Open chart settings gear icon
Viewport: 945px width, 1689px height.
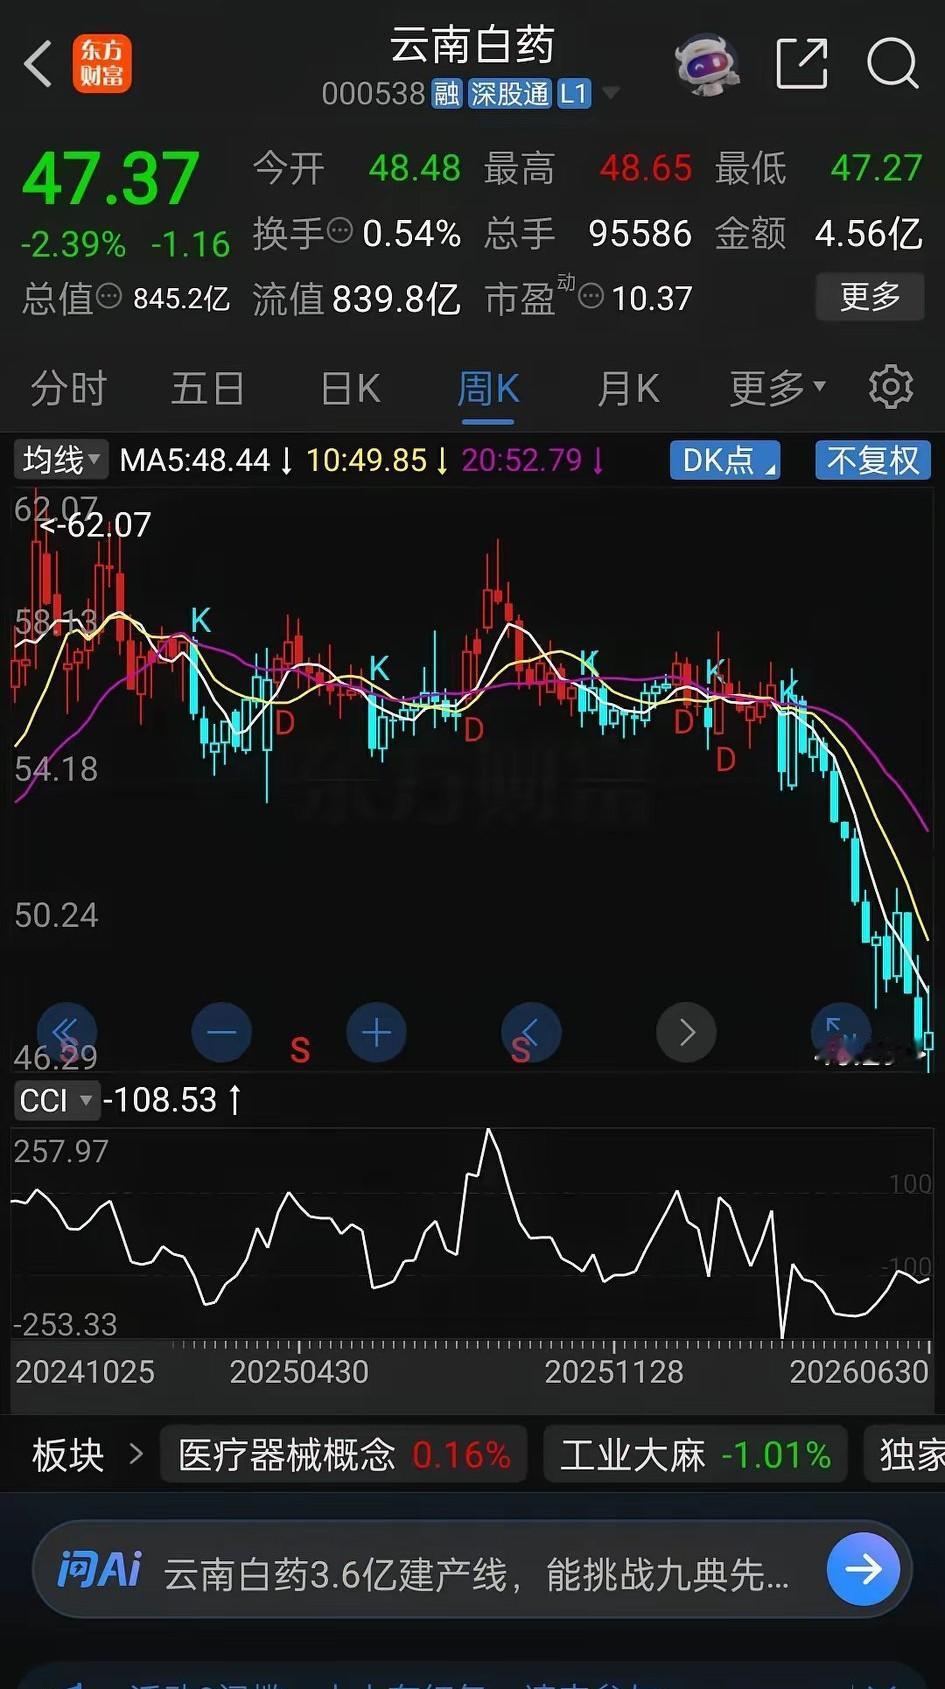tap(890, 387)
